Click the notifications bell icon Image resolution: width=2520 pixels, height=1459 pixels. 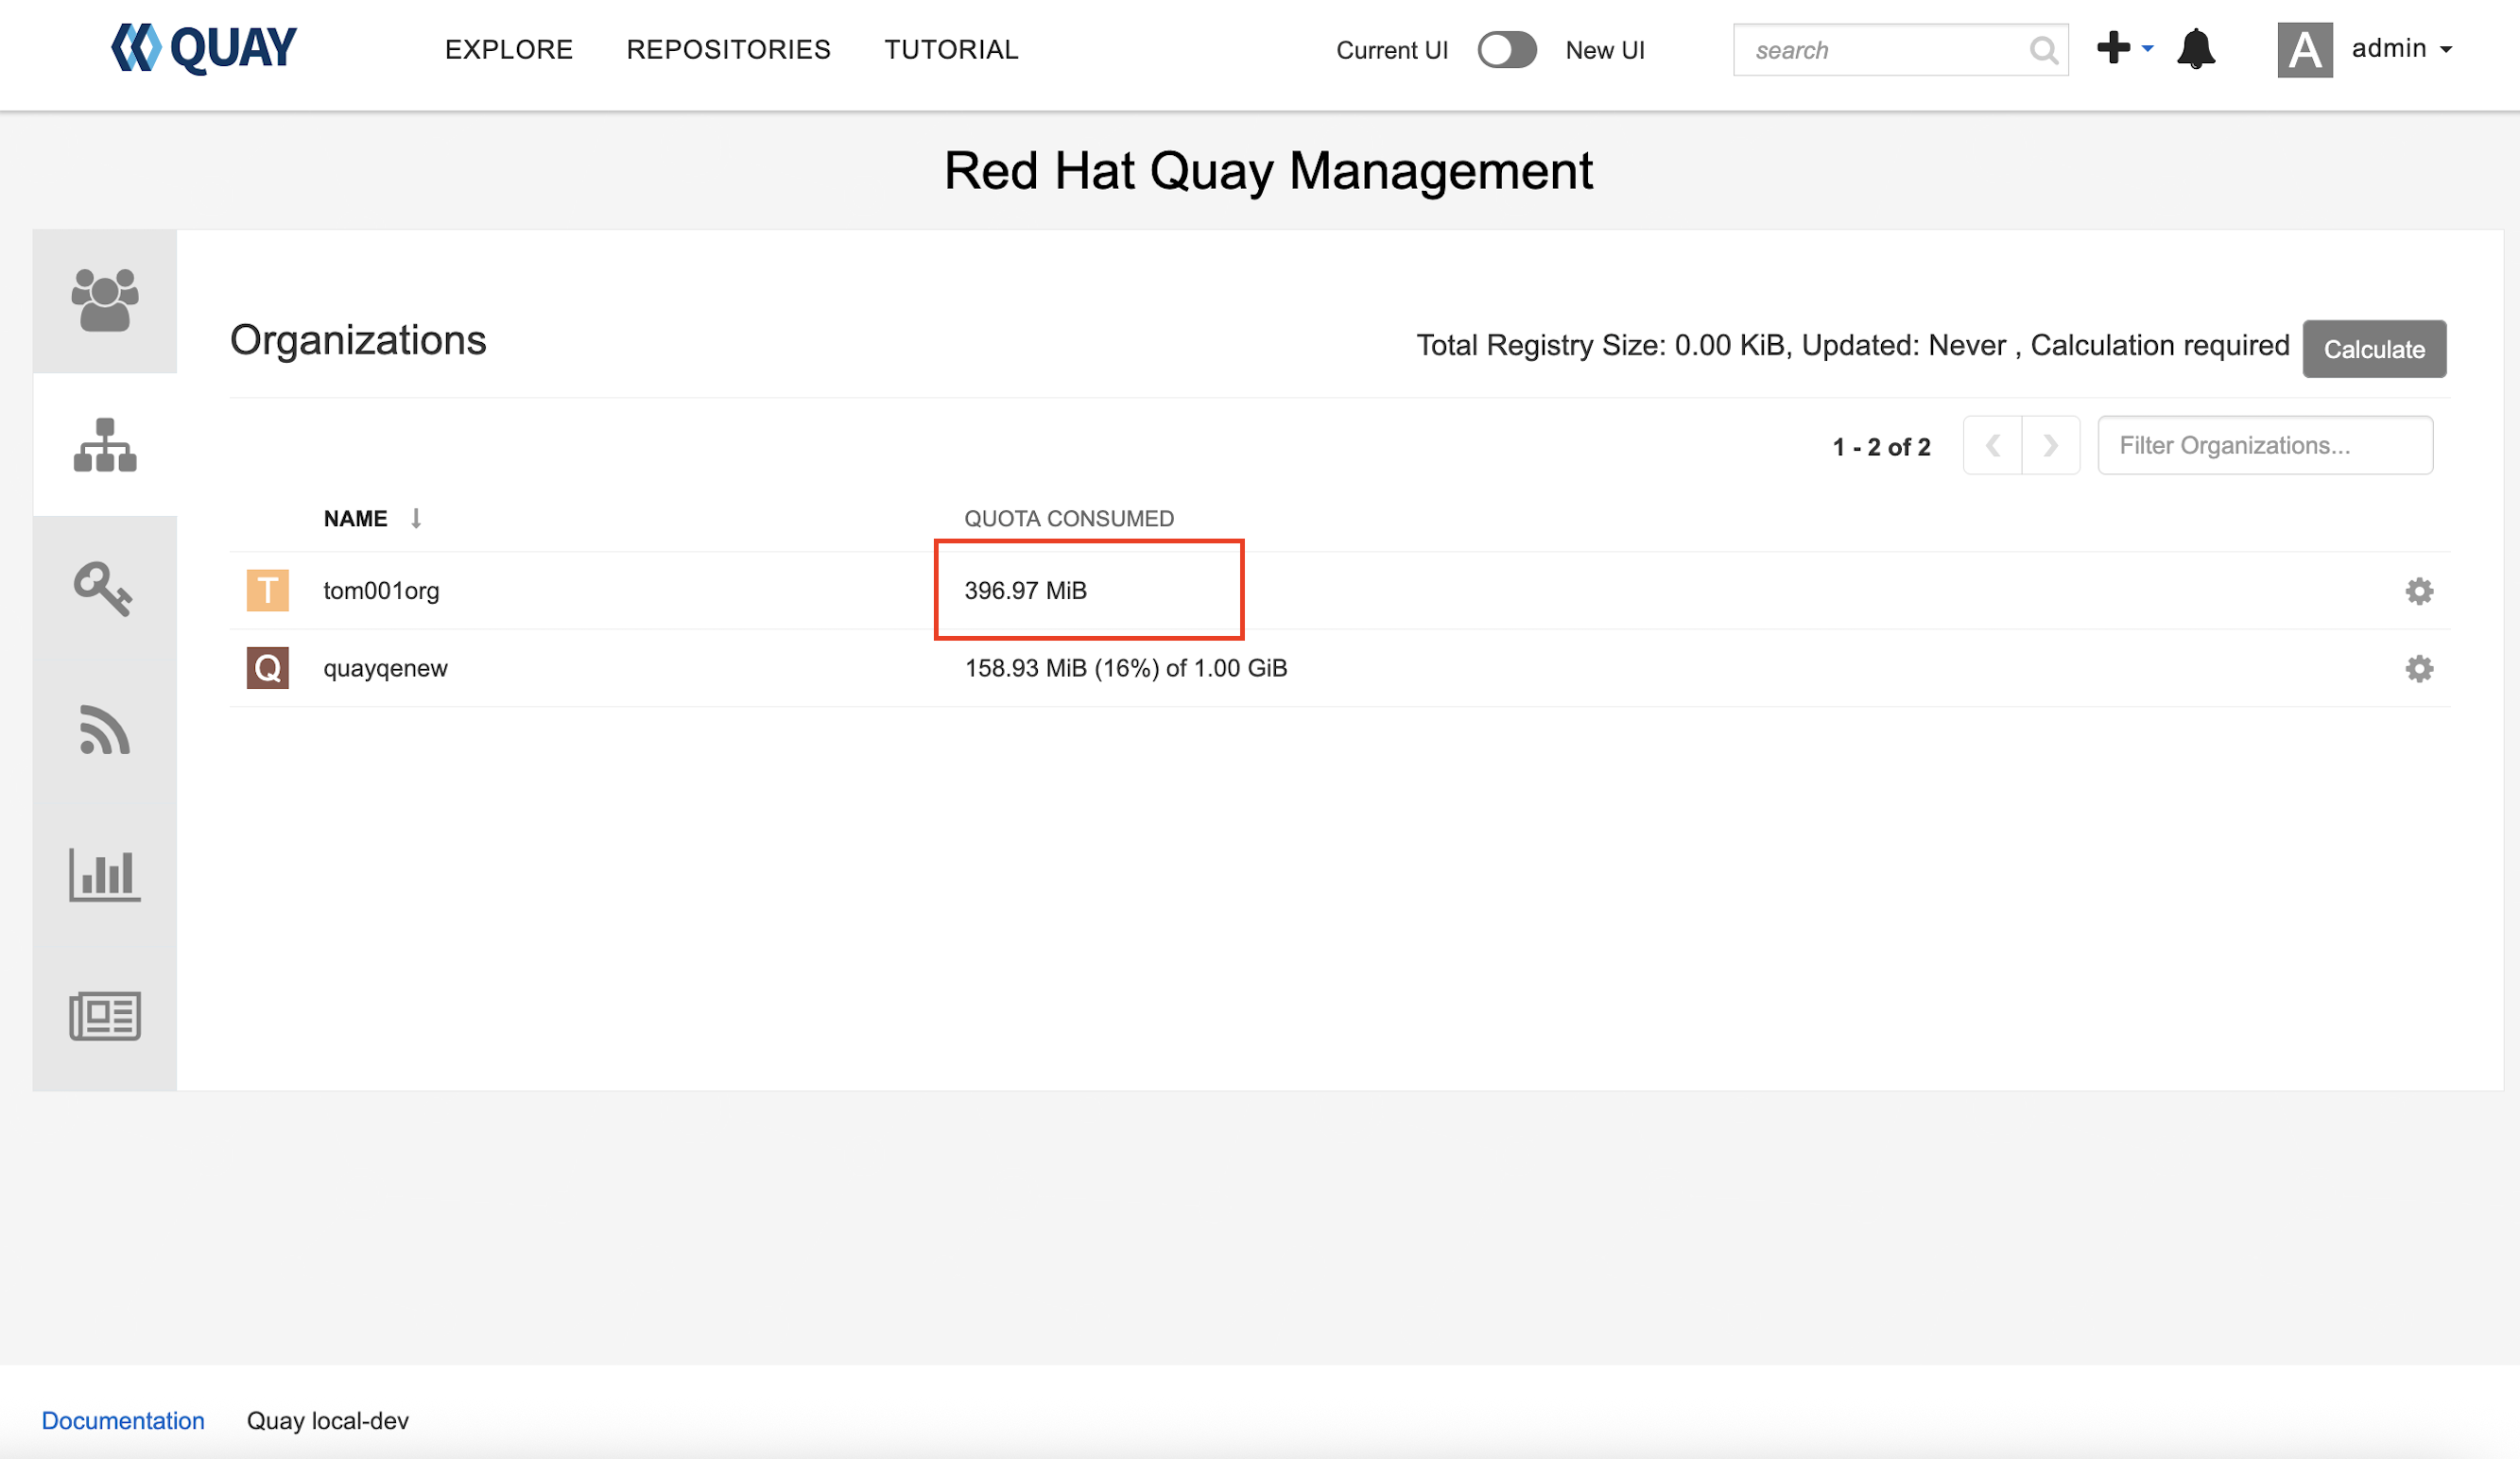(2195, 49)
